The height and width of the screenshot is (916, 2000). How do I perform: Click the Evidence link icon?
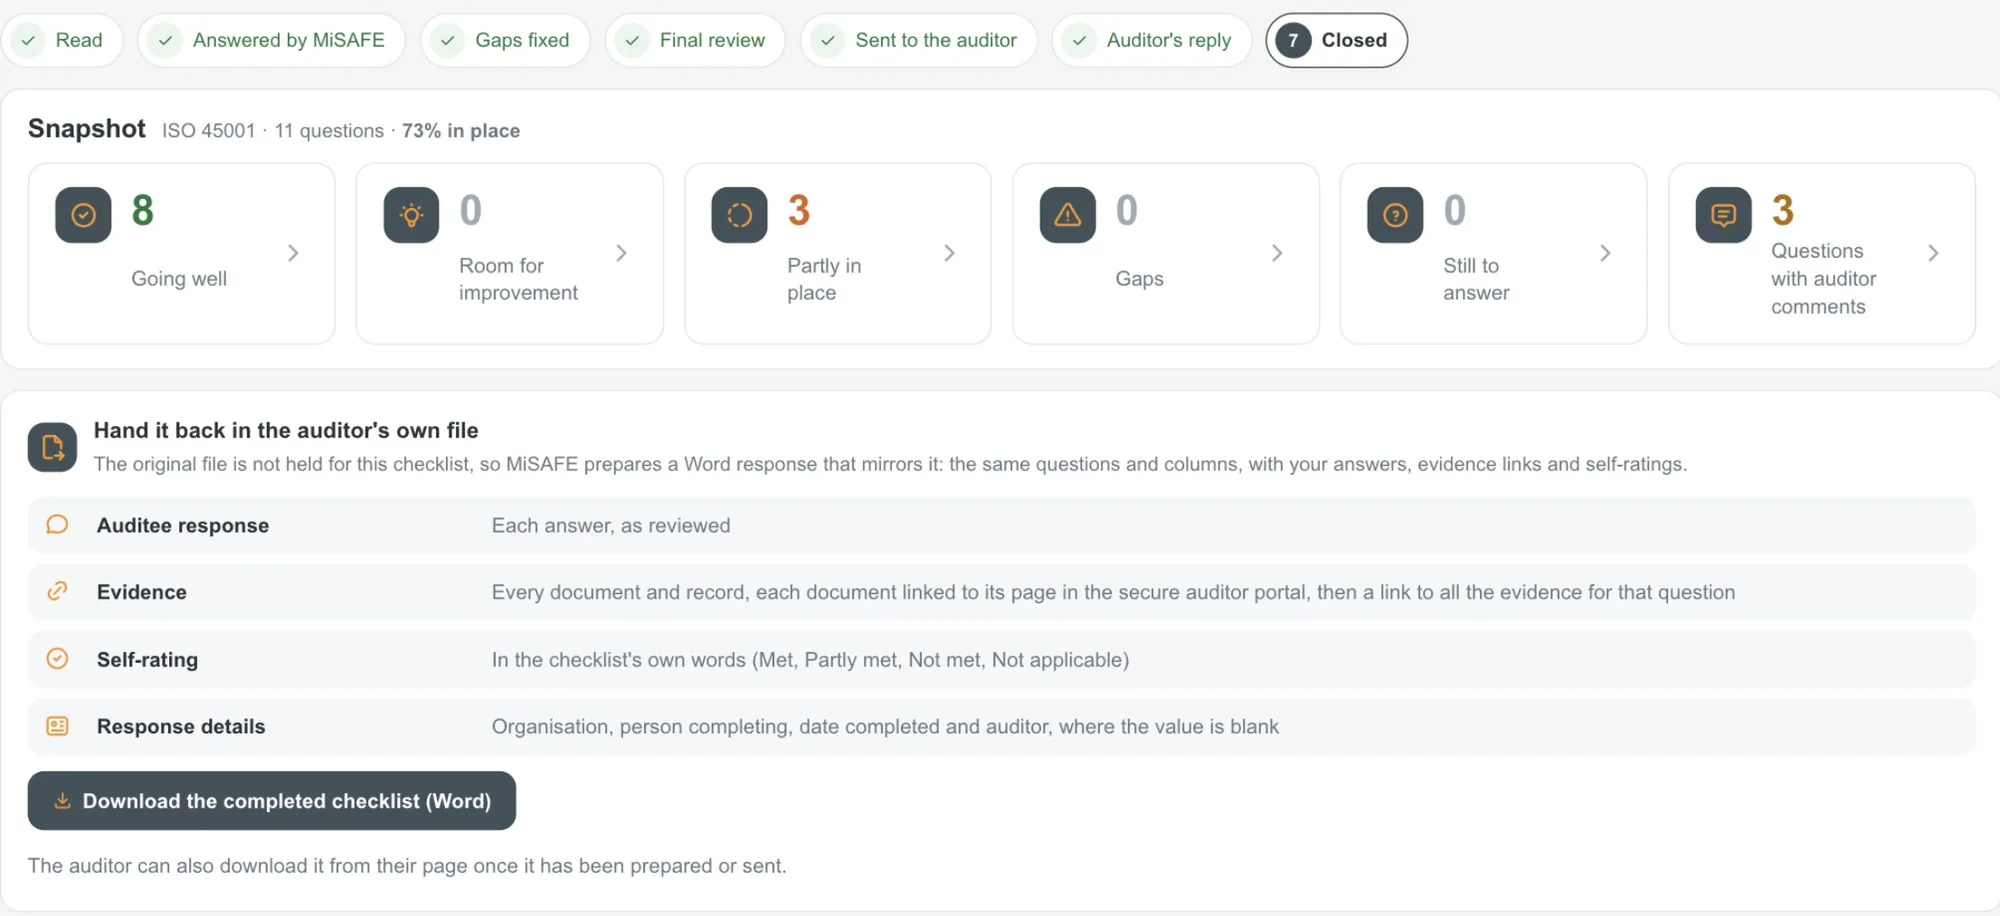(57, 591)
